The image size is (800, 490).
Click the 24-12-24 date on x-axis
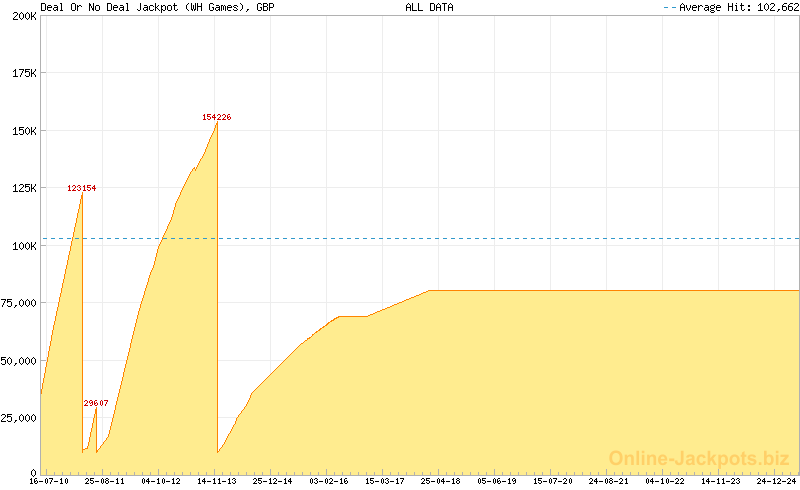777,481
